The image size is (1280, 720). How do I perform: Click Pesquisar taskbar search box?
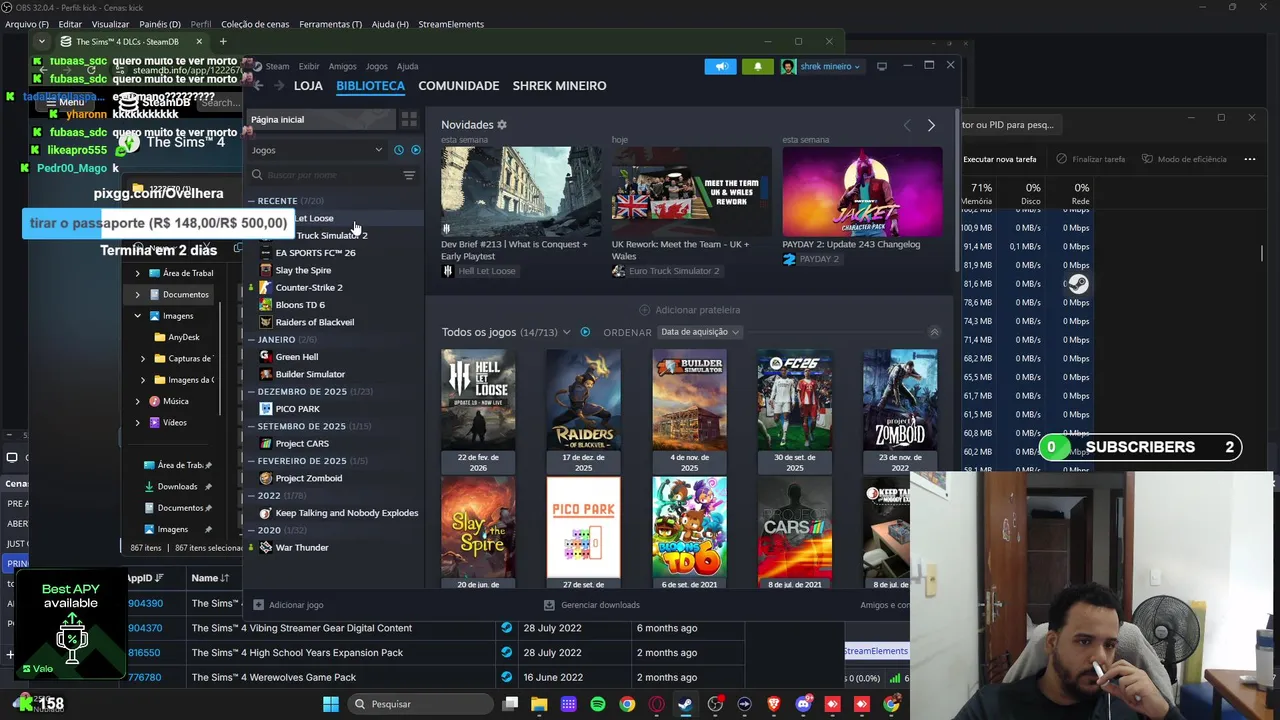[x=419, y=704]
